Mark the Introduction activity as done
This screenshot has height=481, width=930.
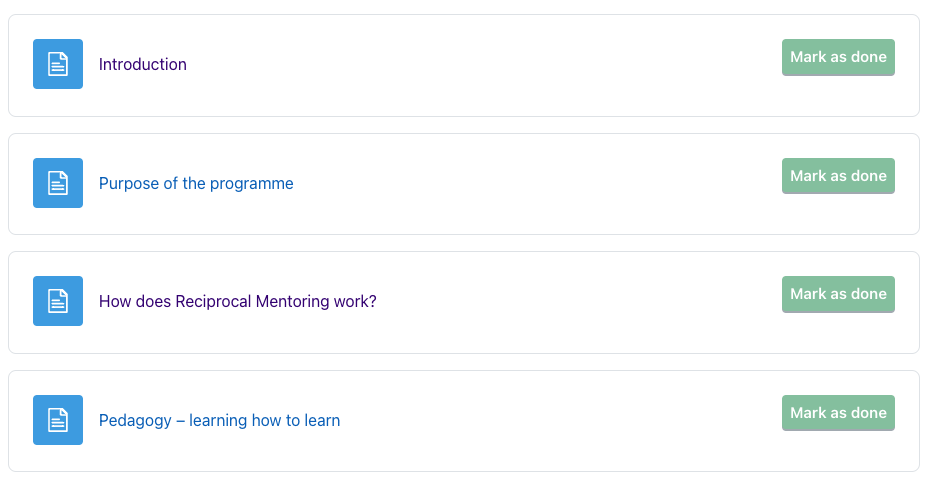838,57
